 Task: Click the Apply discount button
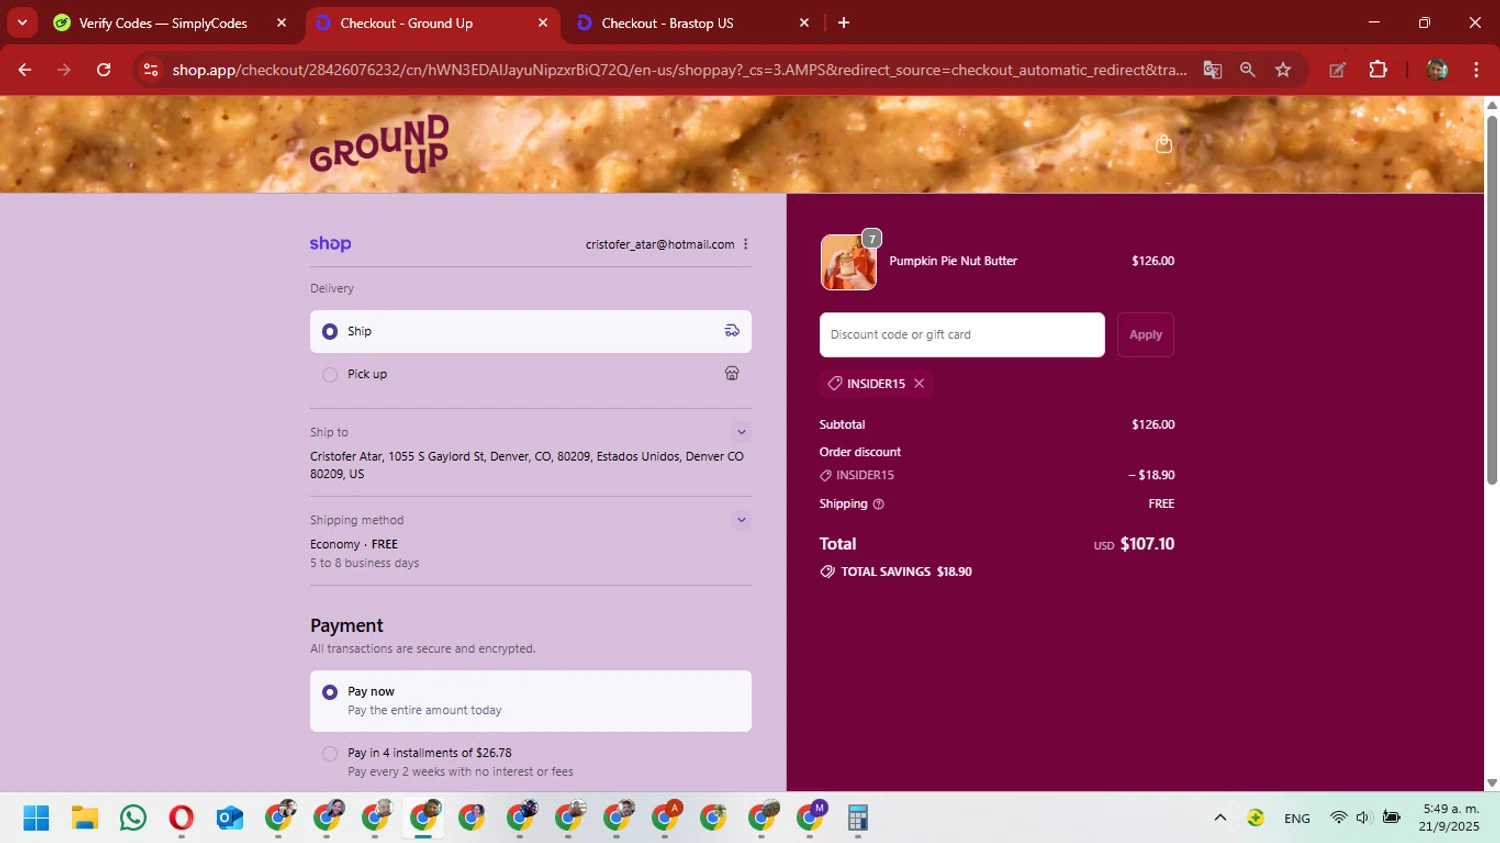[1145, 335]
